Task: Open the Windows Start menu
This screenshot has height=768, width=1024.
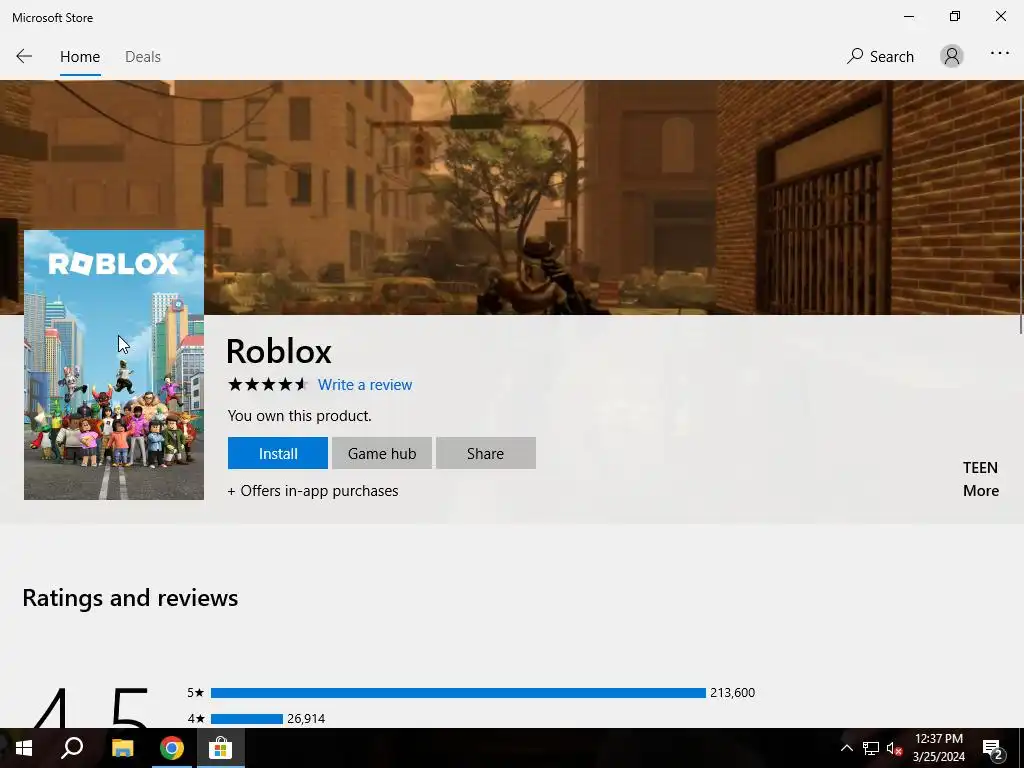Action: [24, 748]
